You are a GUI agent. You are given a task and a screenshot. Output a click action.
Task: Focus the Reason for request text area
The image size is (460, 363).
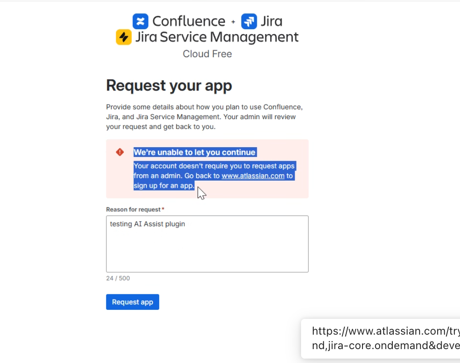[207, 244]
